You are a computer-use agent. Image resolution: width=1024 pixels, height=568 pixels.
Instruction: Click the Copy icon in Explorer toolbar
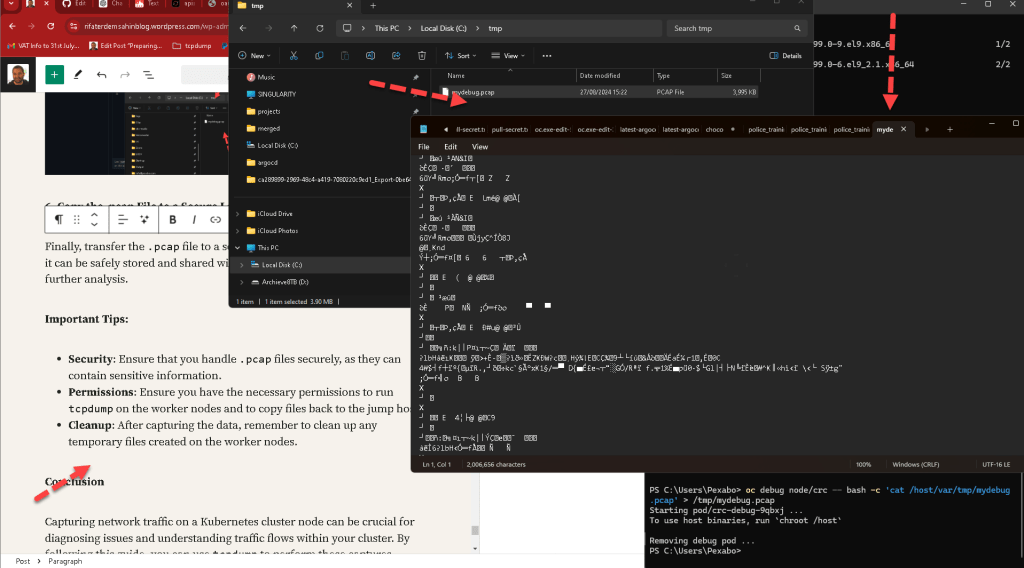coord(319,55)
